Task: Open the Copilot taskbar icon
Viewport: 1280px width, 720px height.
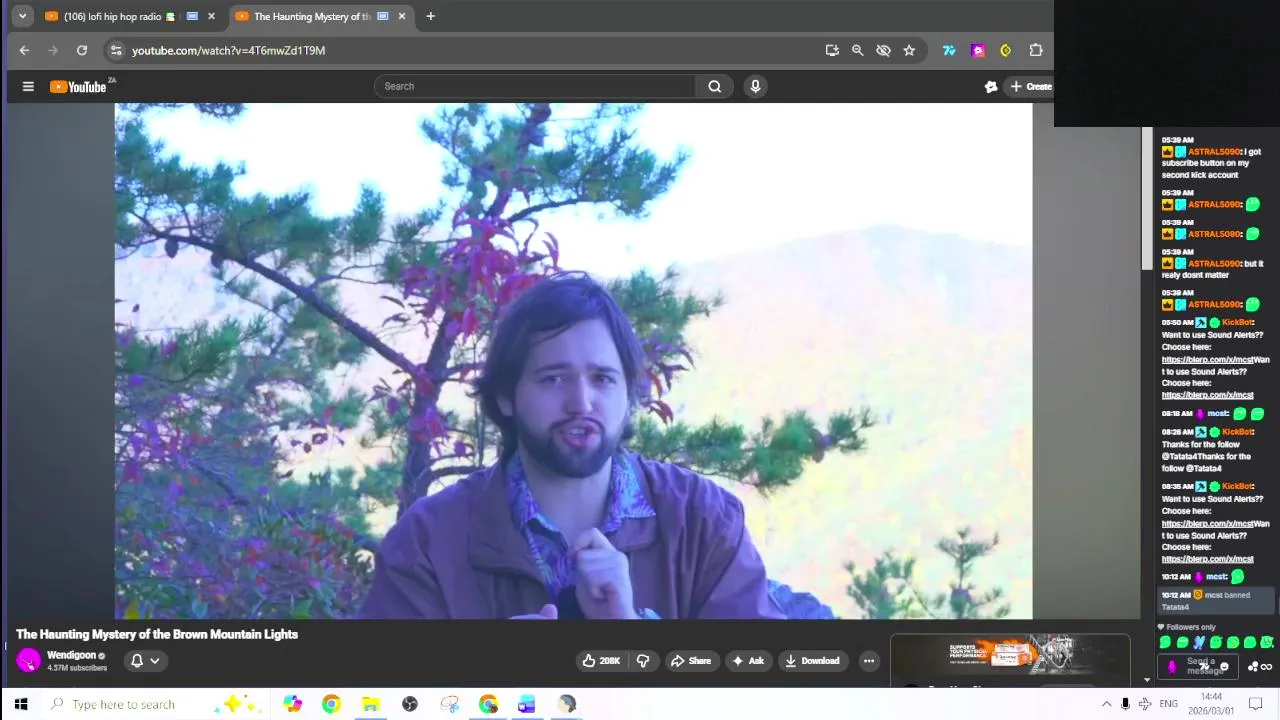Action: click(x=292, y=704)
